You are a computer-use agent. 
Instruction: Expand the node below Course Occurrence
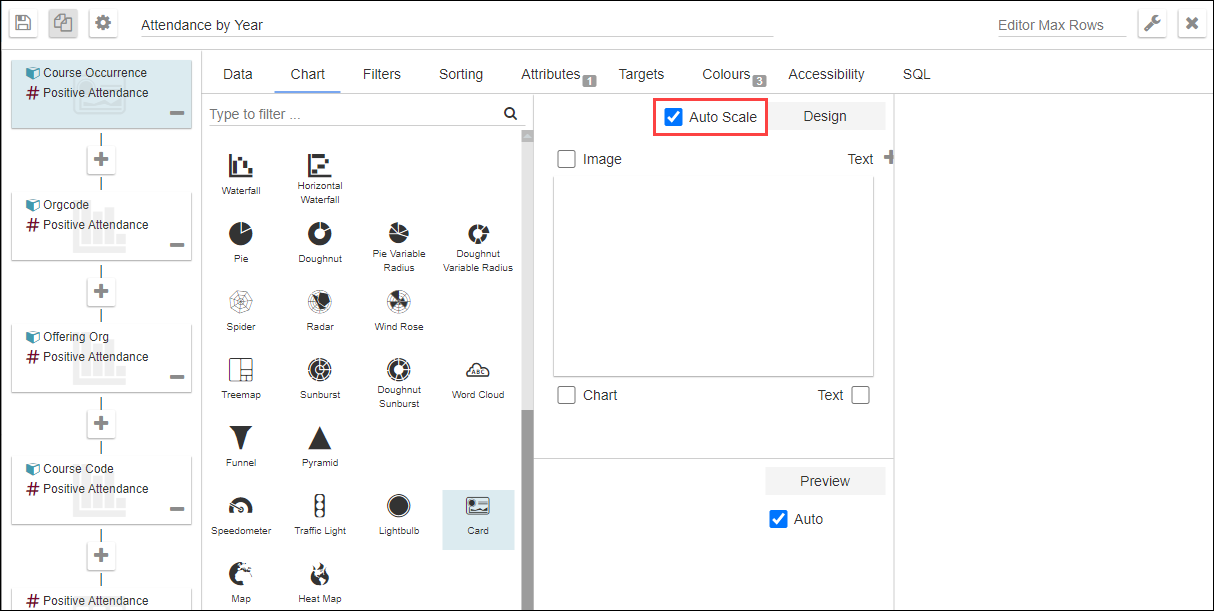(100, 158)
